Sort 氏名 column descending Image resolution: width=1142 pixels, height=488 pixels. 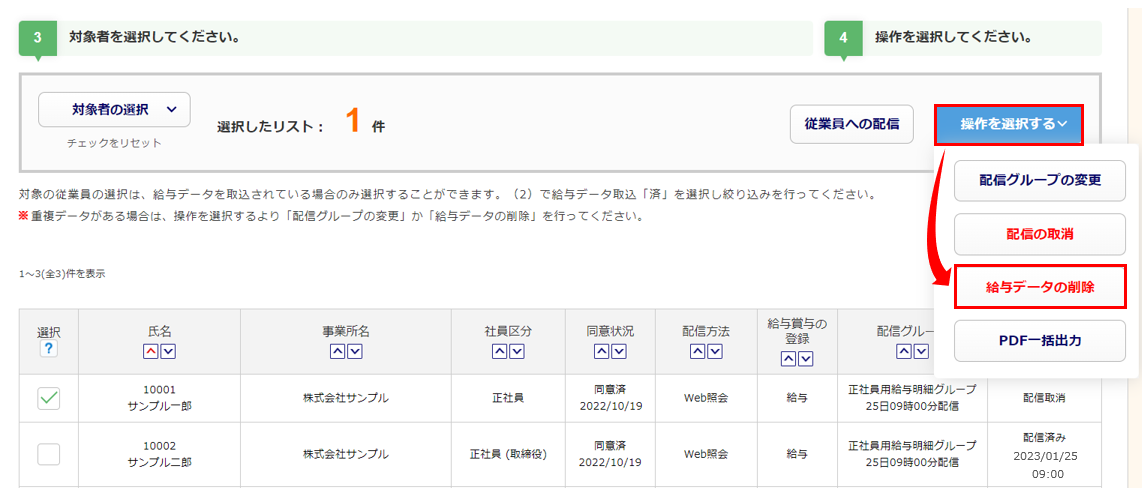click(168, 352)
